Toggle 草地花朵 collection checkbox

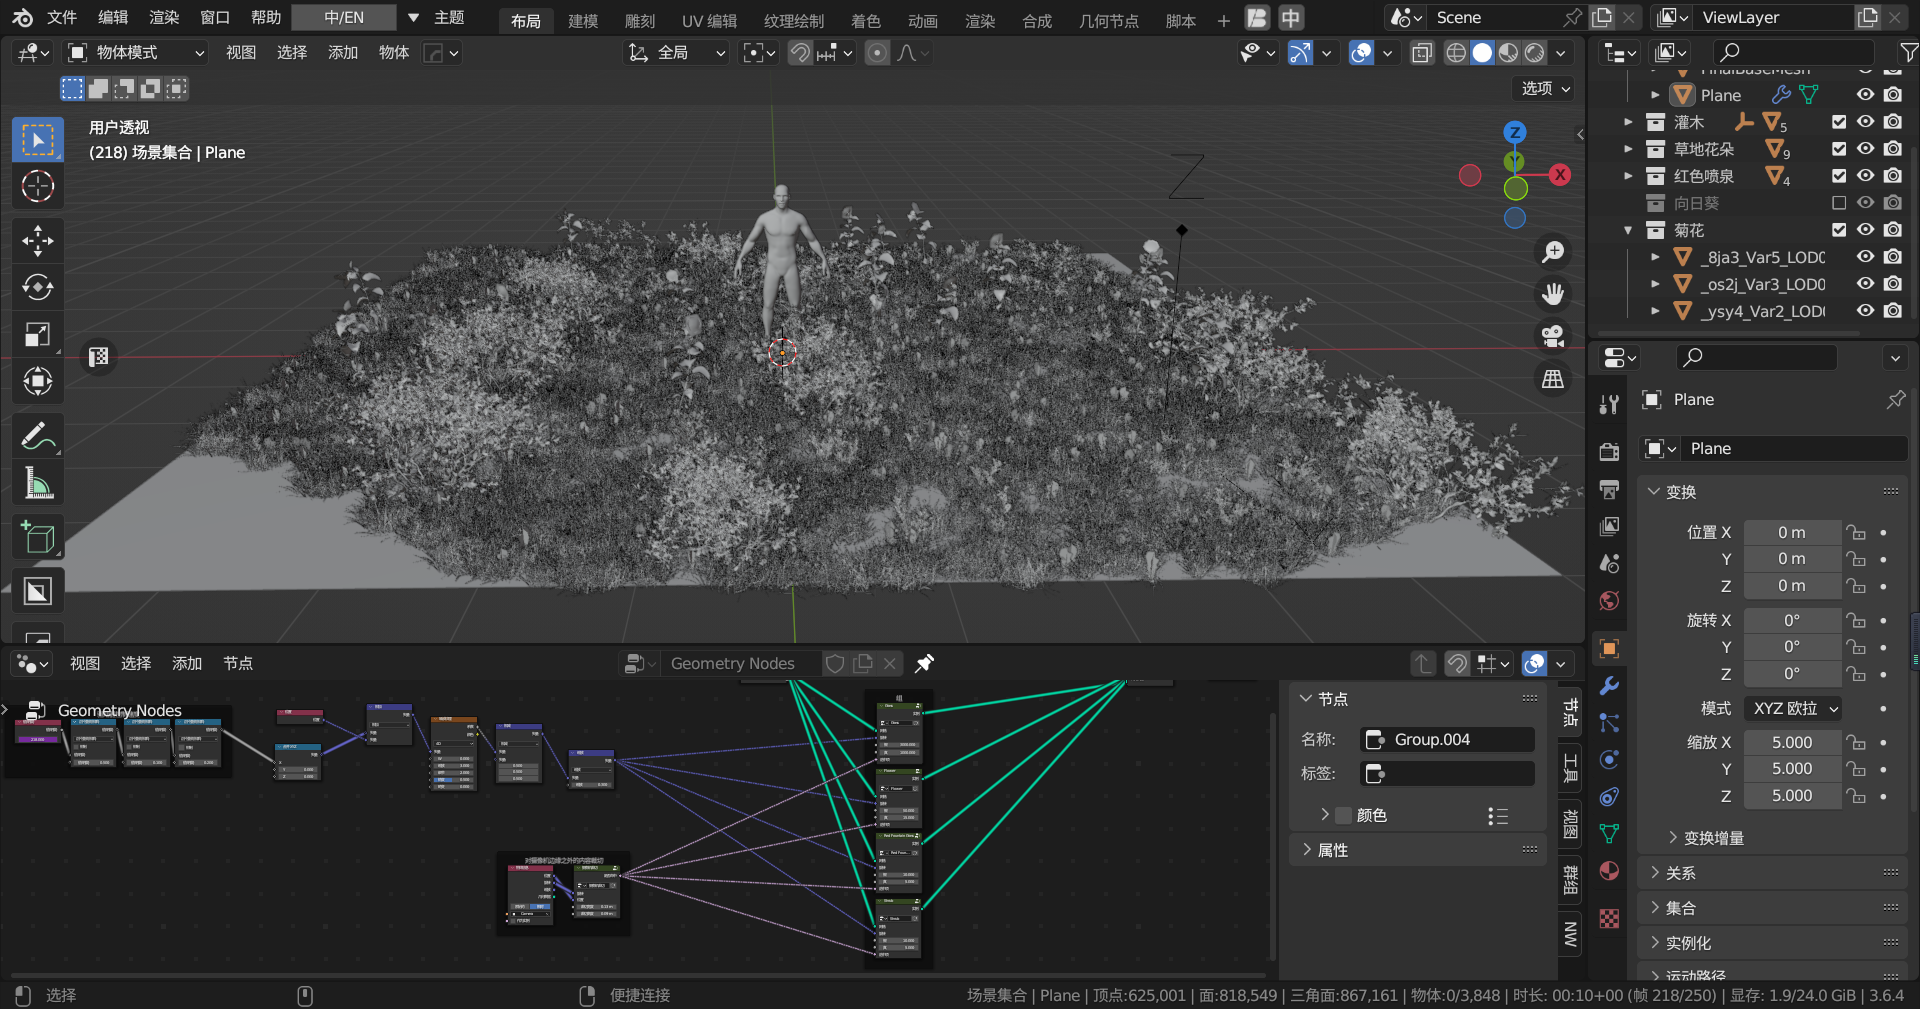click(1839, 149)
